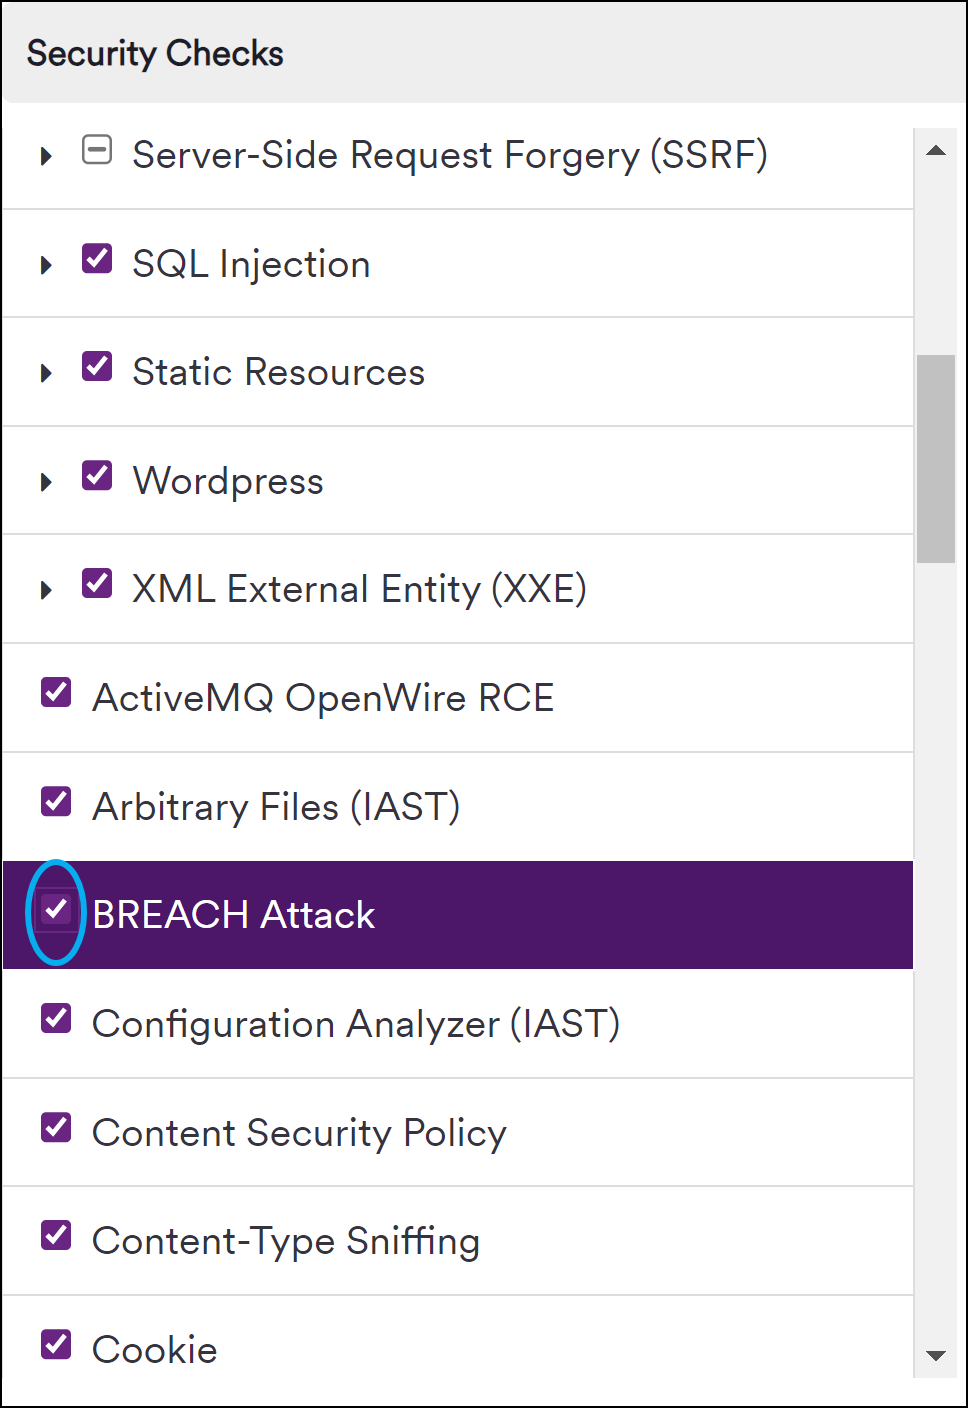
Task: Disable the Cookie security check
Action: coord(55,1344)
